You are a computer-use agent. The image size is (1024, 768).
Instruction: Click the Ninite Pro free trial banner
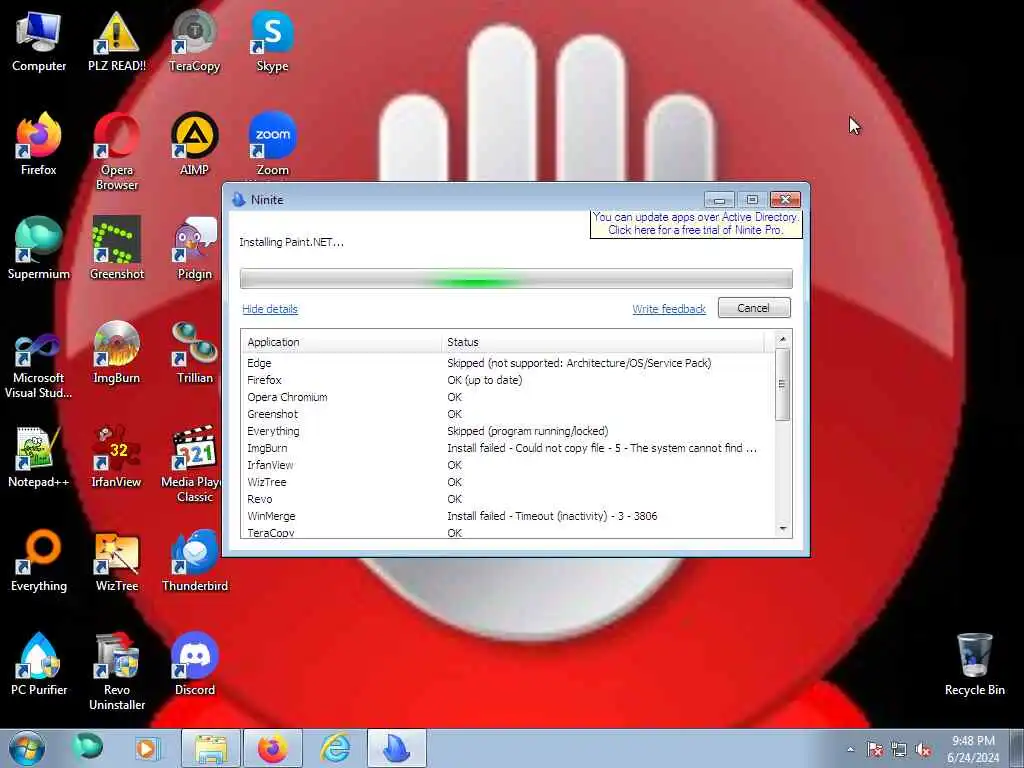pyautogui.click(x=696, y=223)
